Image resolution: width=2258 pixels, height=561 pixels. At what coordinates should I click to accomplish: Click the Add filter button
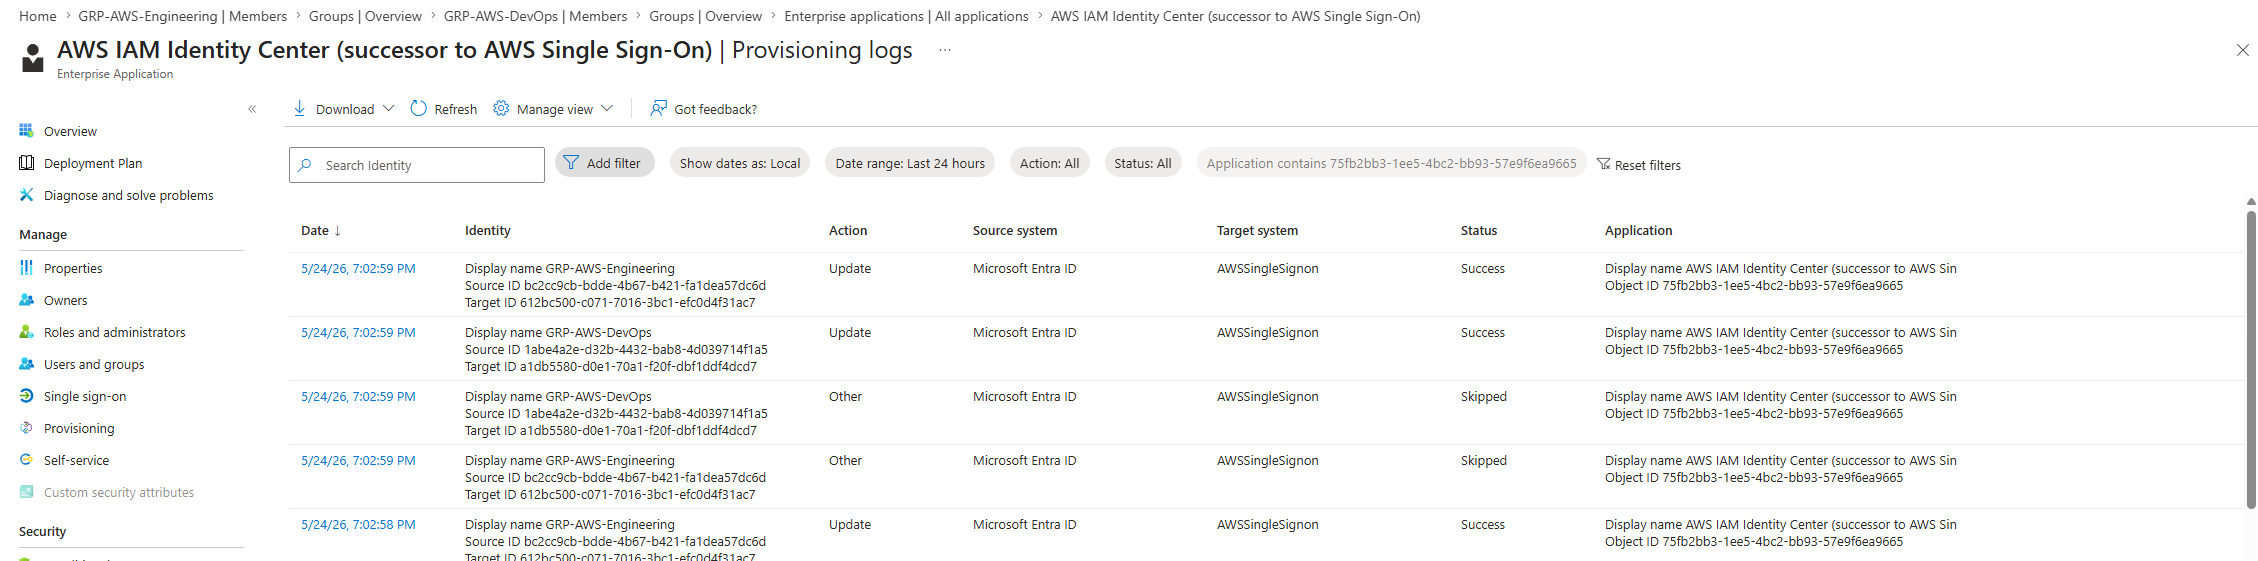coord(605,162)
